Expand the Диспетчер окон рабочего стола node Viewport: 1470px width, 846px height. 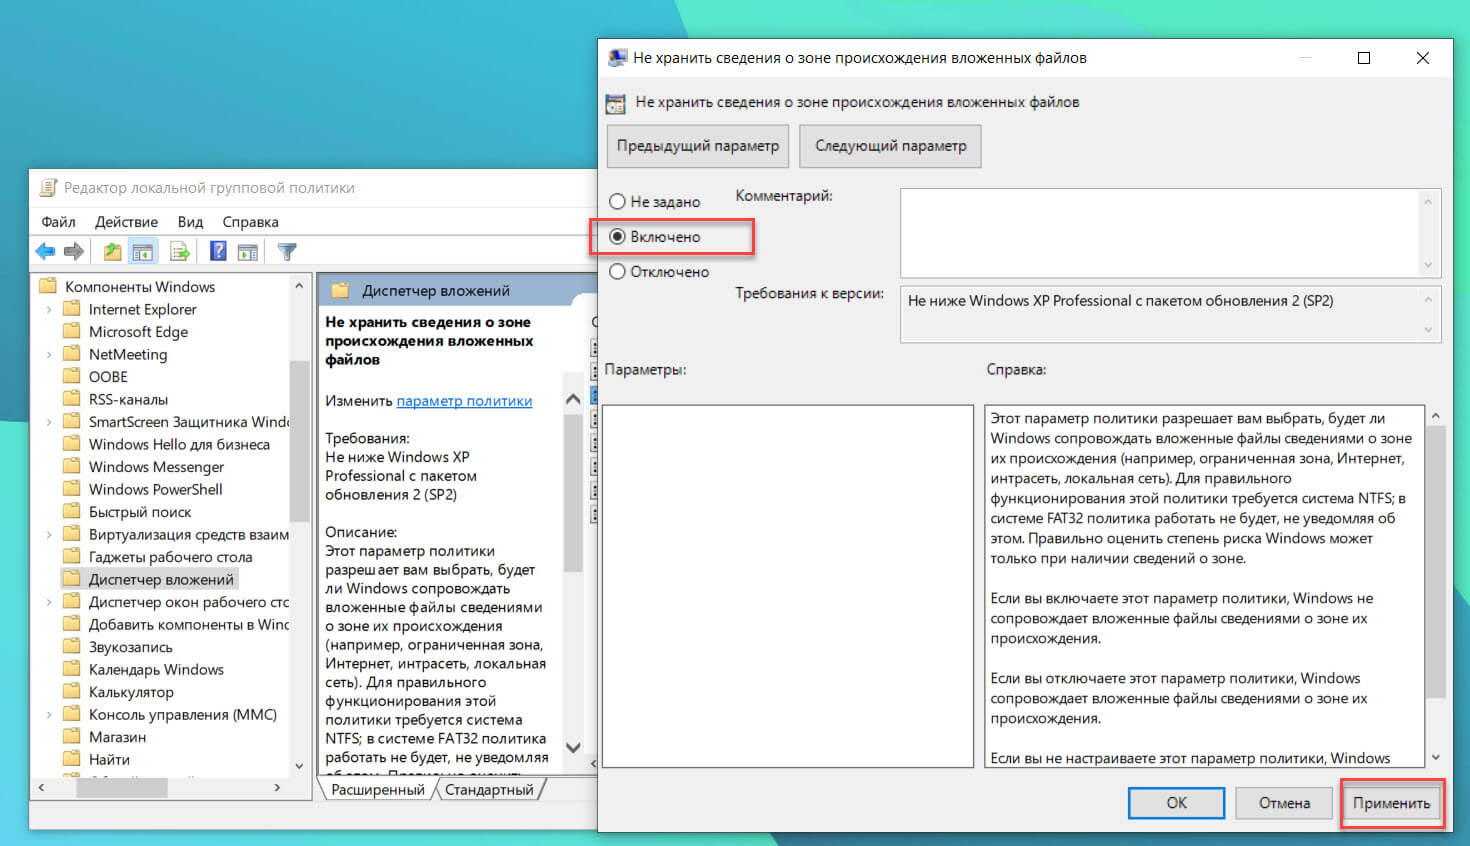click(x=49, y=602)
